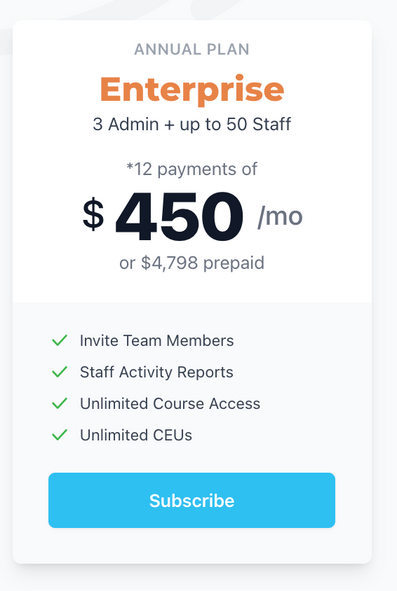Click the checkmark beside Unlimited Course Access
397x591 pixels.
click(x=60, y=404)
